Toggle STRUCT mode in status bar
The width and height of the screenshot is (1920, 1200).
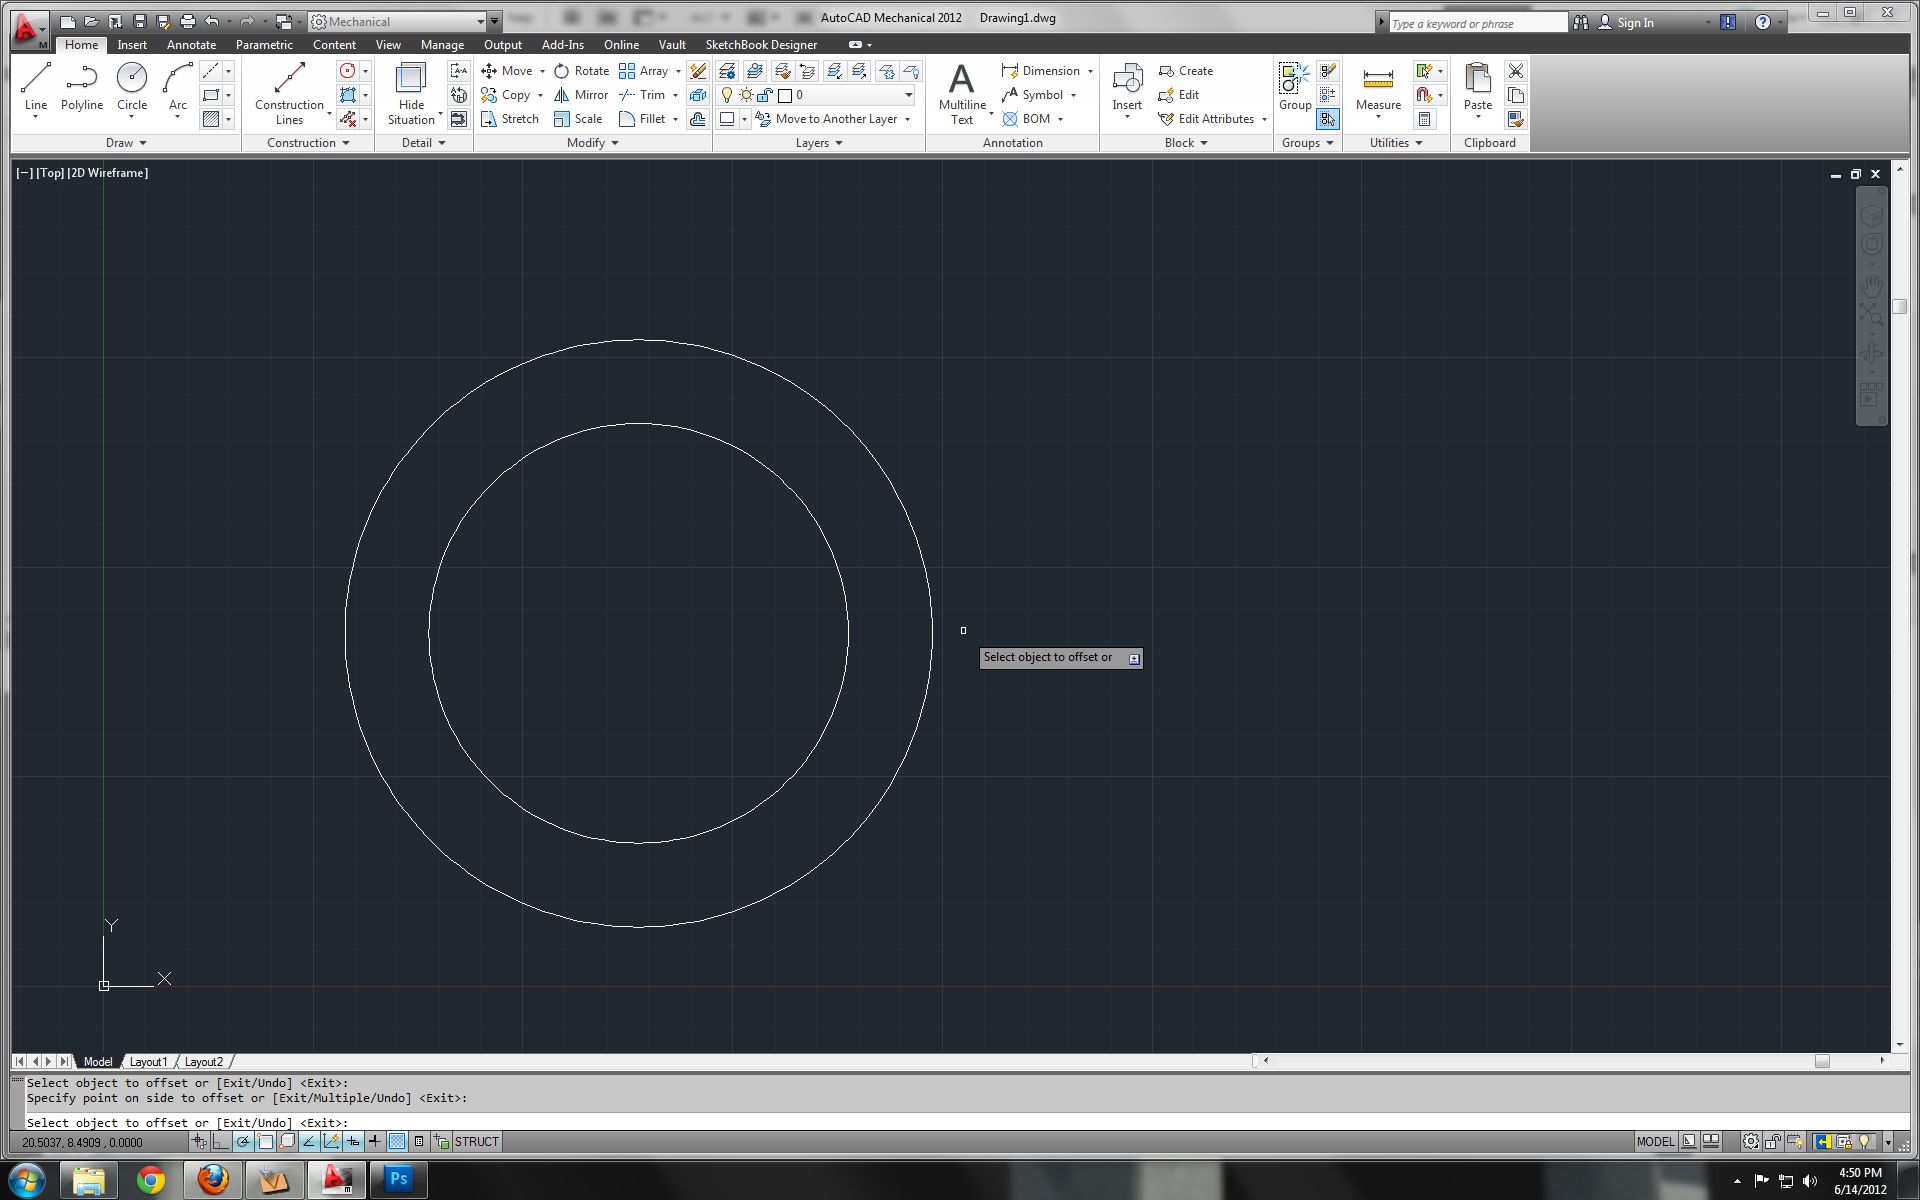(476, 1142)
